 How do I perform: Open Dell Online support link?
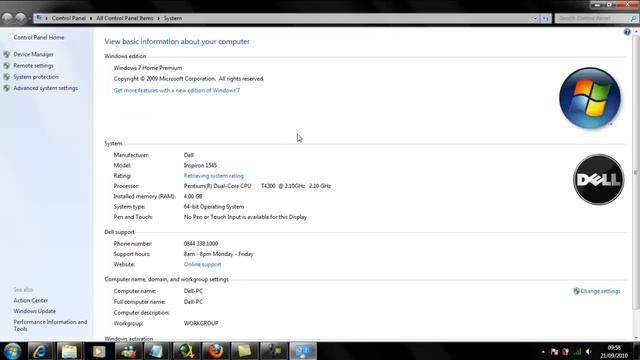point(202,264)
